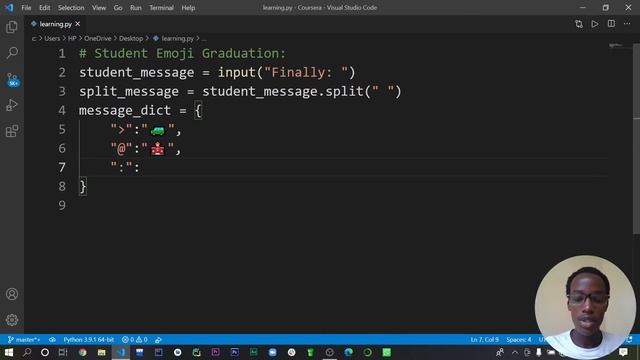Close the learning.py tab
640x360 pixels.
pos(78,24)
